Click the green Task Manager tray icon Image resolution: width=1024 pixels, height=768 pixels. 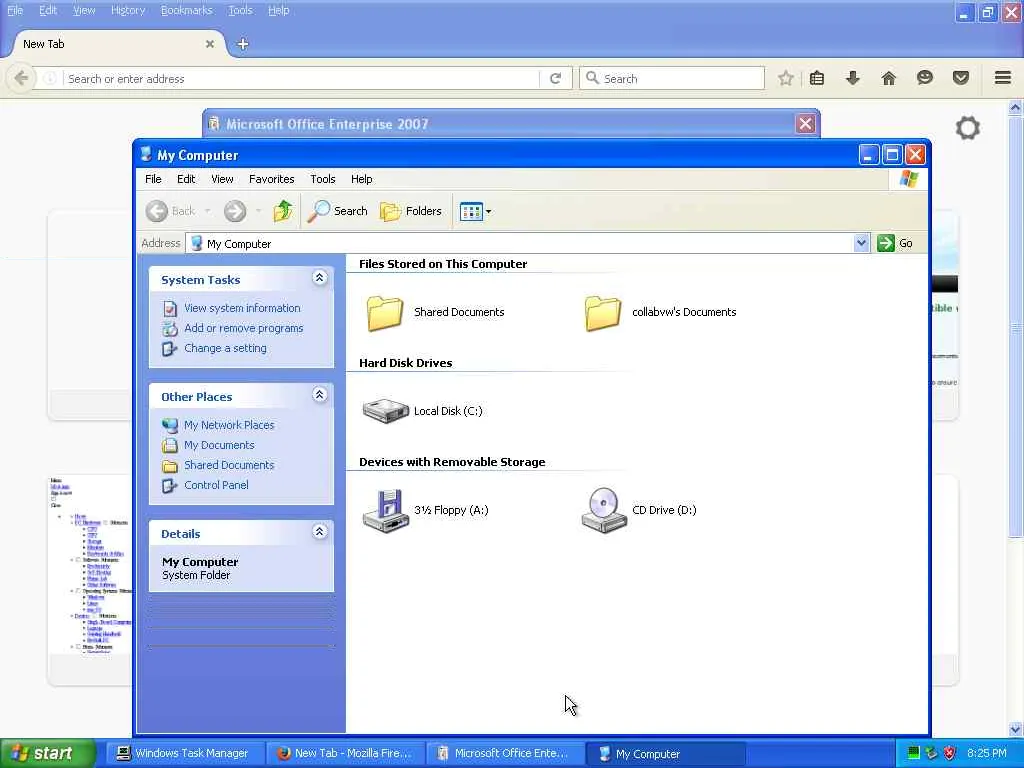[x=914, y=753]
